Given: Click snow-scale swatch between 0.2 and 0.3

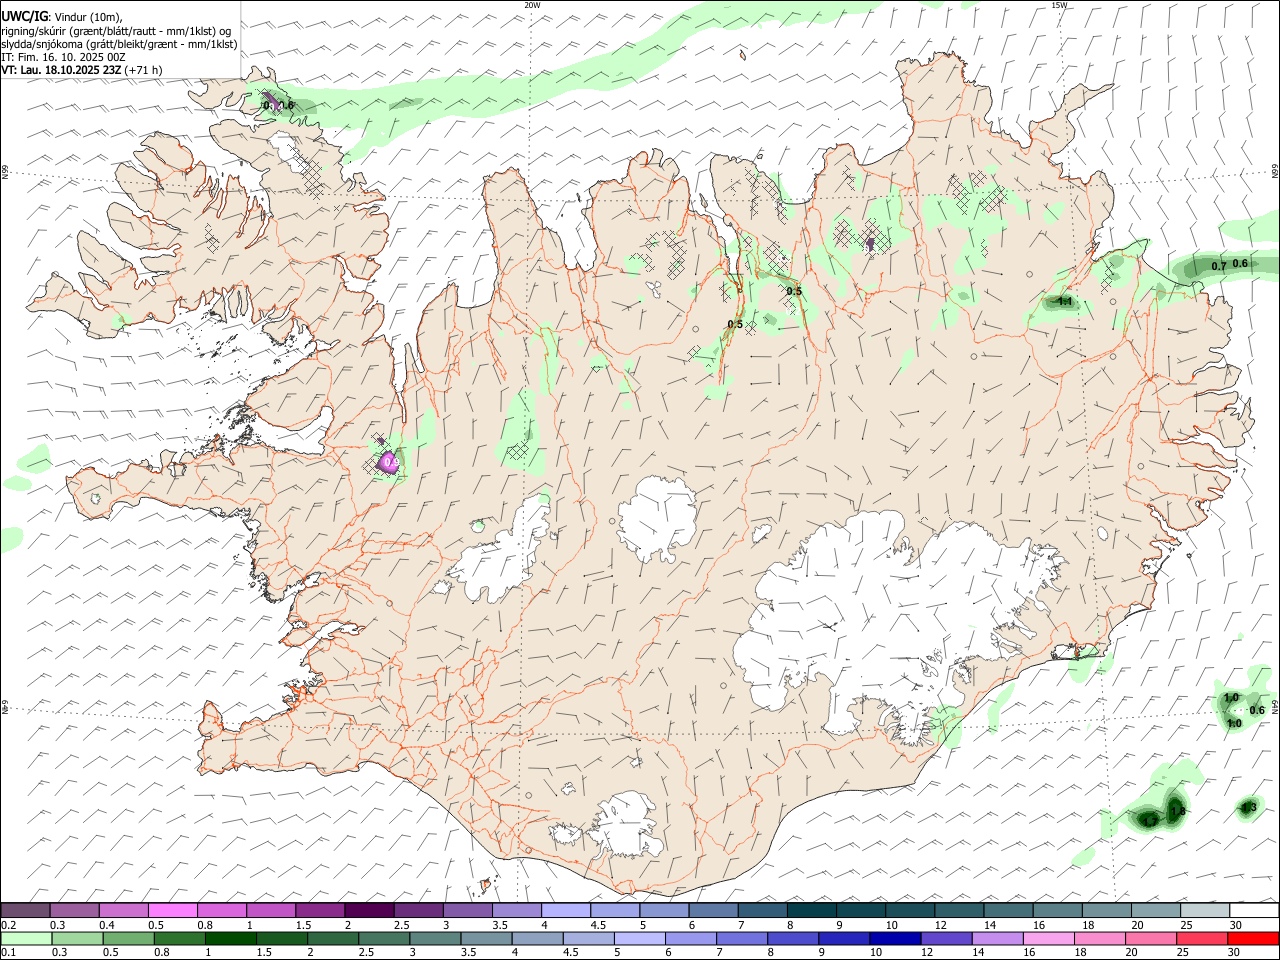Looking at the screenshot, I should pos(26,911).
